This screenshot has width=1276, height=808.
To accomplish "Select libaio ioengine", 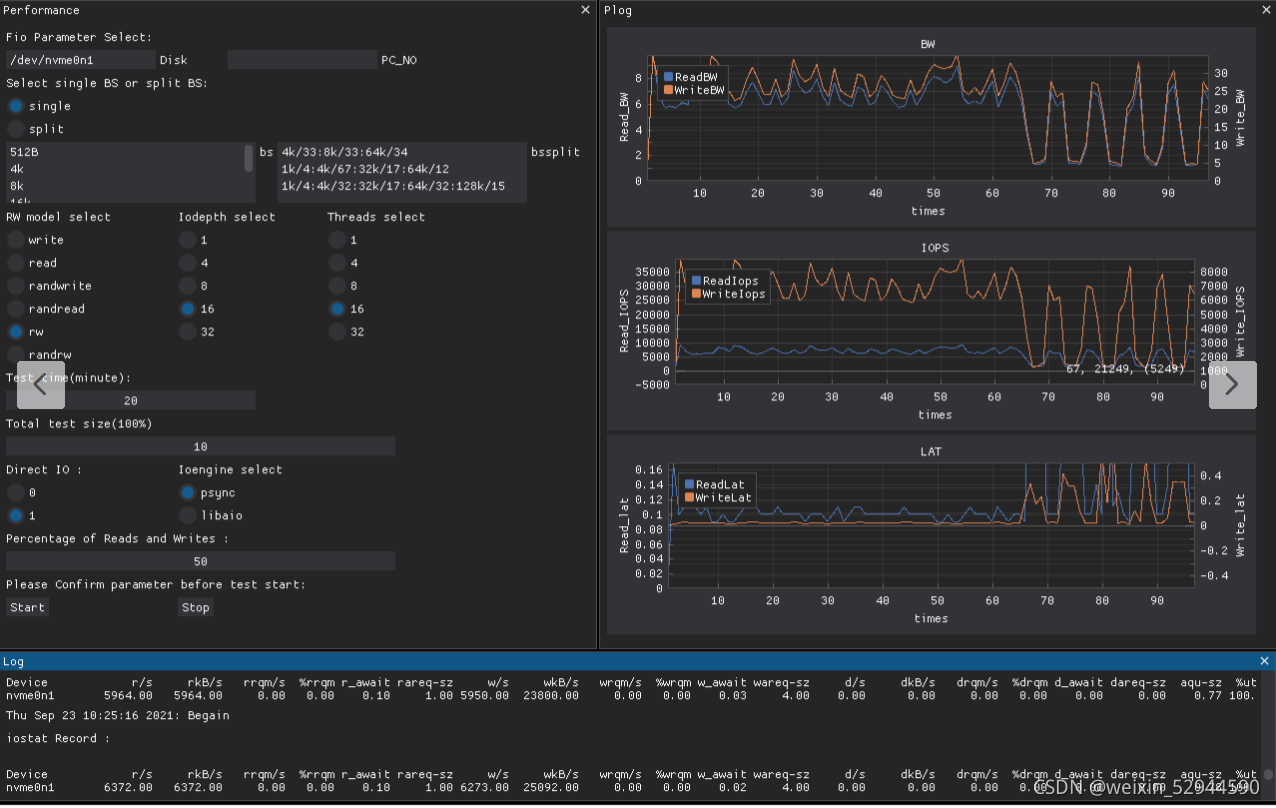I will 188,516.
